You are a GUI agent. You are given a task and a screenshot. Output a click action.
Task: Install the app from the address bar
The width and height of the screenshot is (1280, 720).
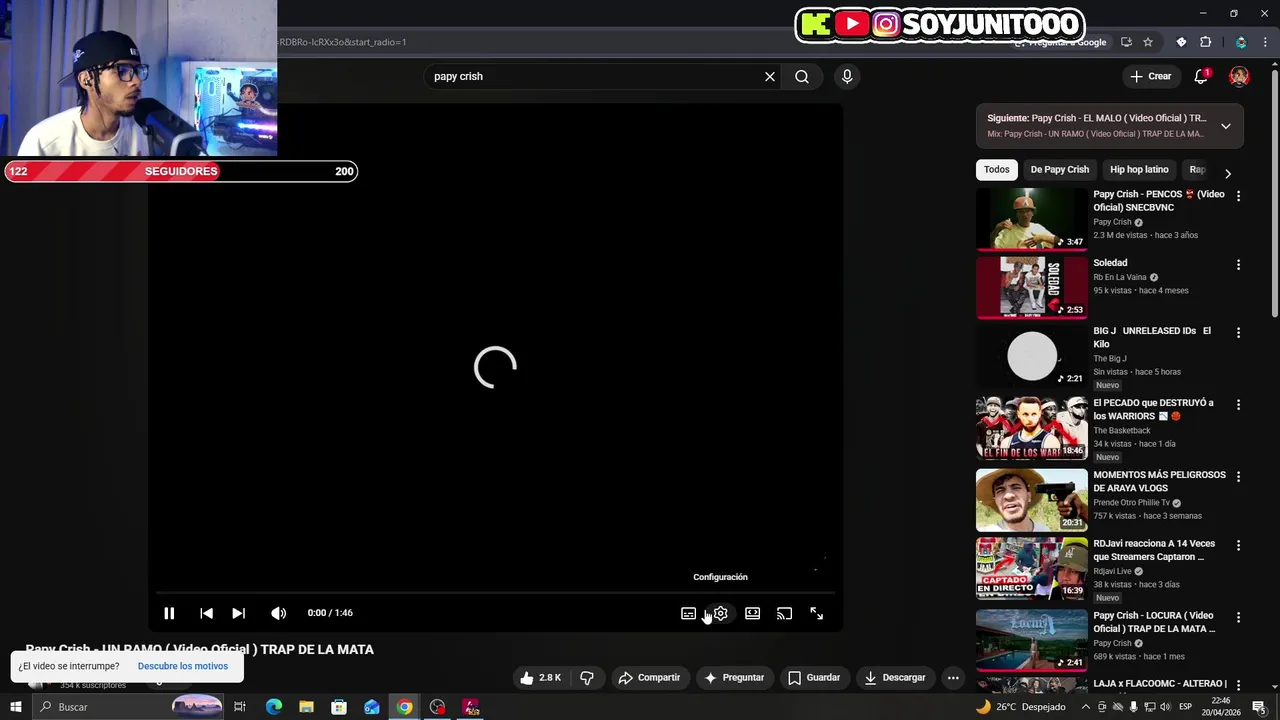(x=1126, y=42)
